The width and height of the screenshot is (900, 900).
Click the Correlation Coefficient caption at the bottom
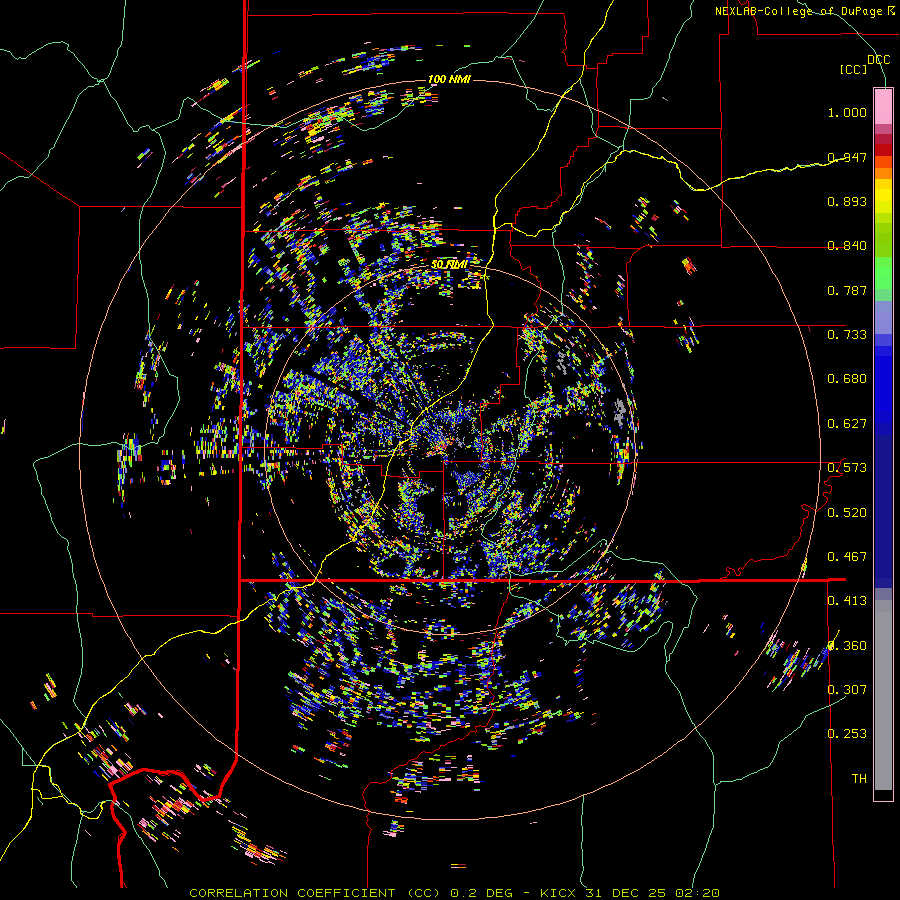[454, 893]
